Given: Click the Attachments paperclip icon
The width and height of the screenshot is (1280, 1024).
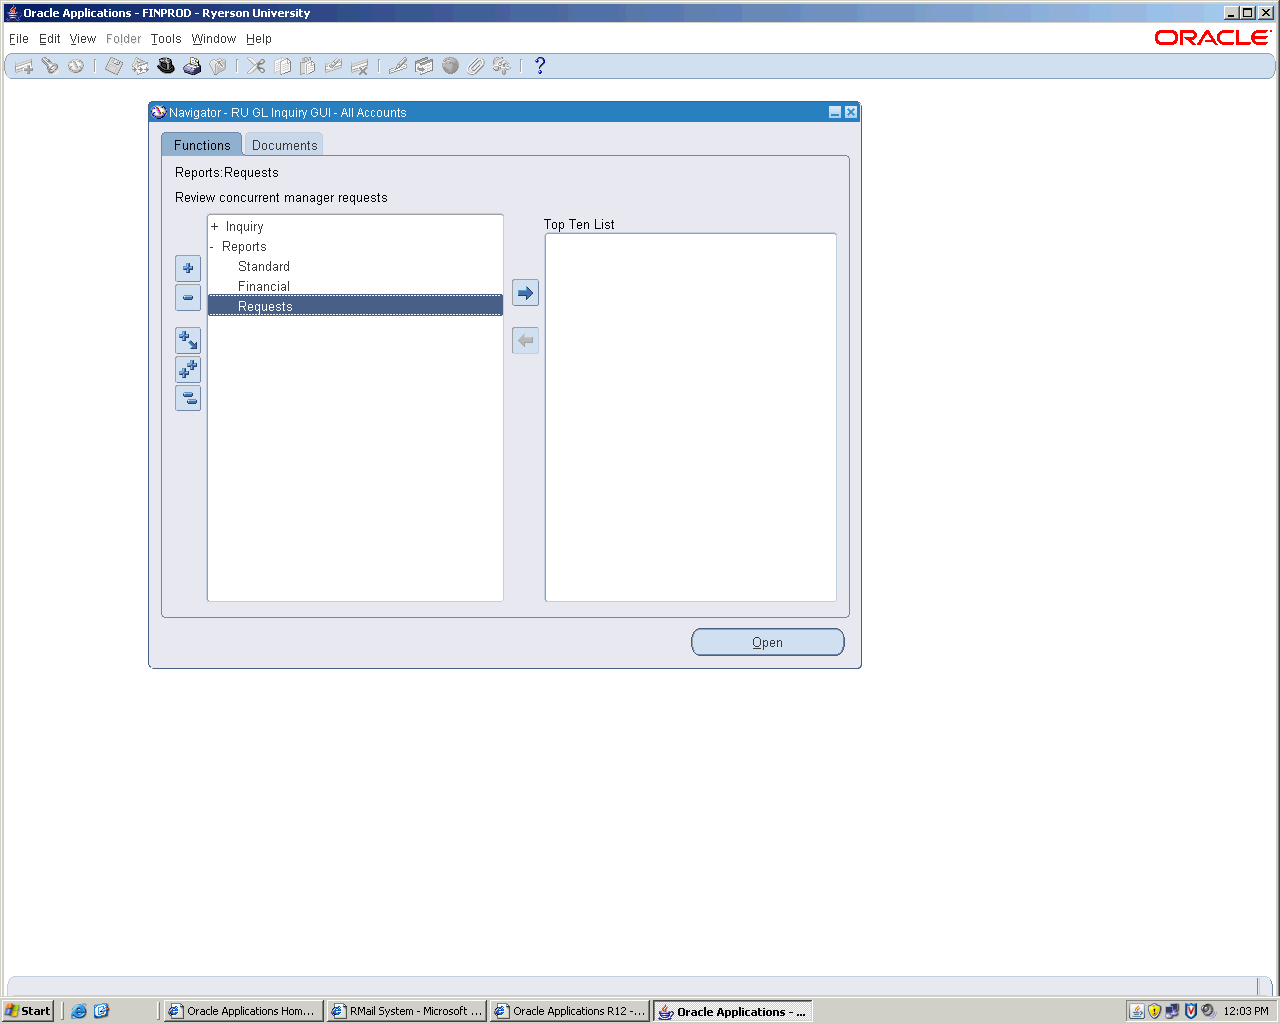Looking at the screenshot, I should [x=476, y=66].
